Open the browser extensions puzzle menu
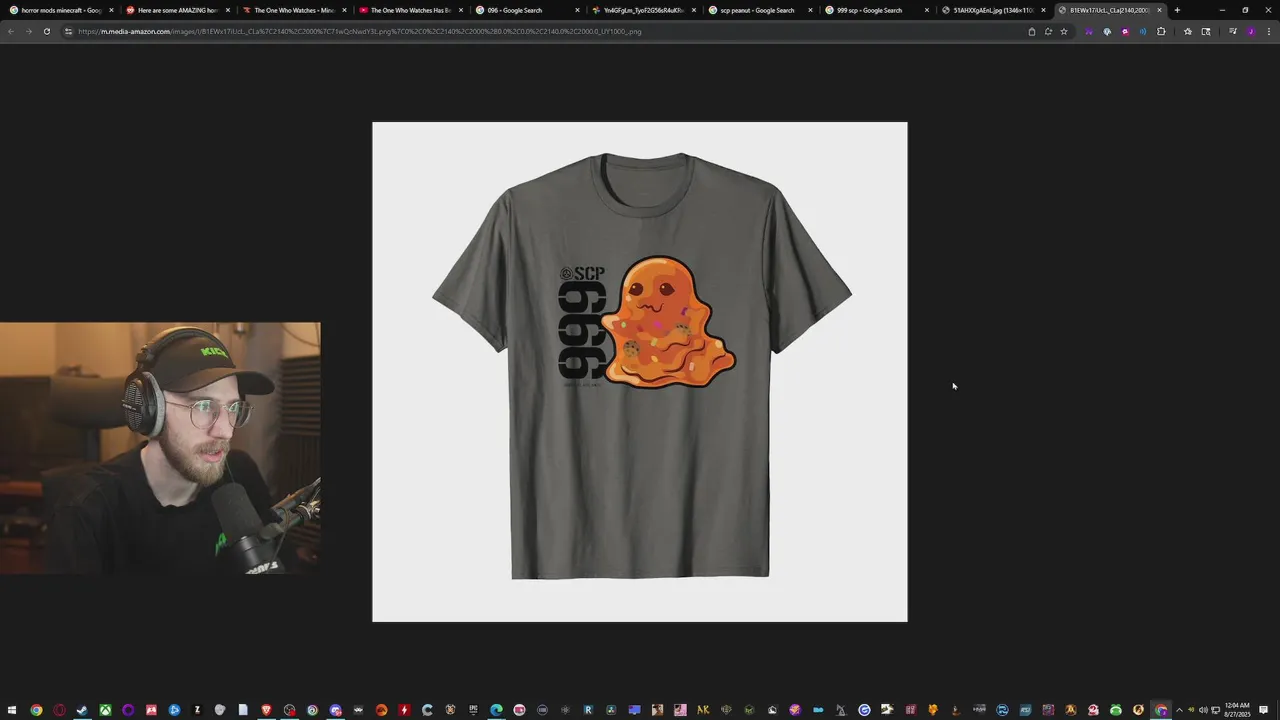The height and width of the screenshot is (720, 1280). point(1161,31)
